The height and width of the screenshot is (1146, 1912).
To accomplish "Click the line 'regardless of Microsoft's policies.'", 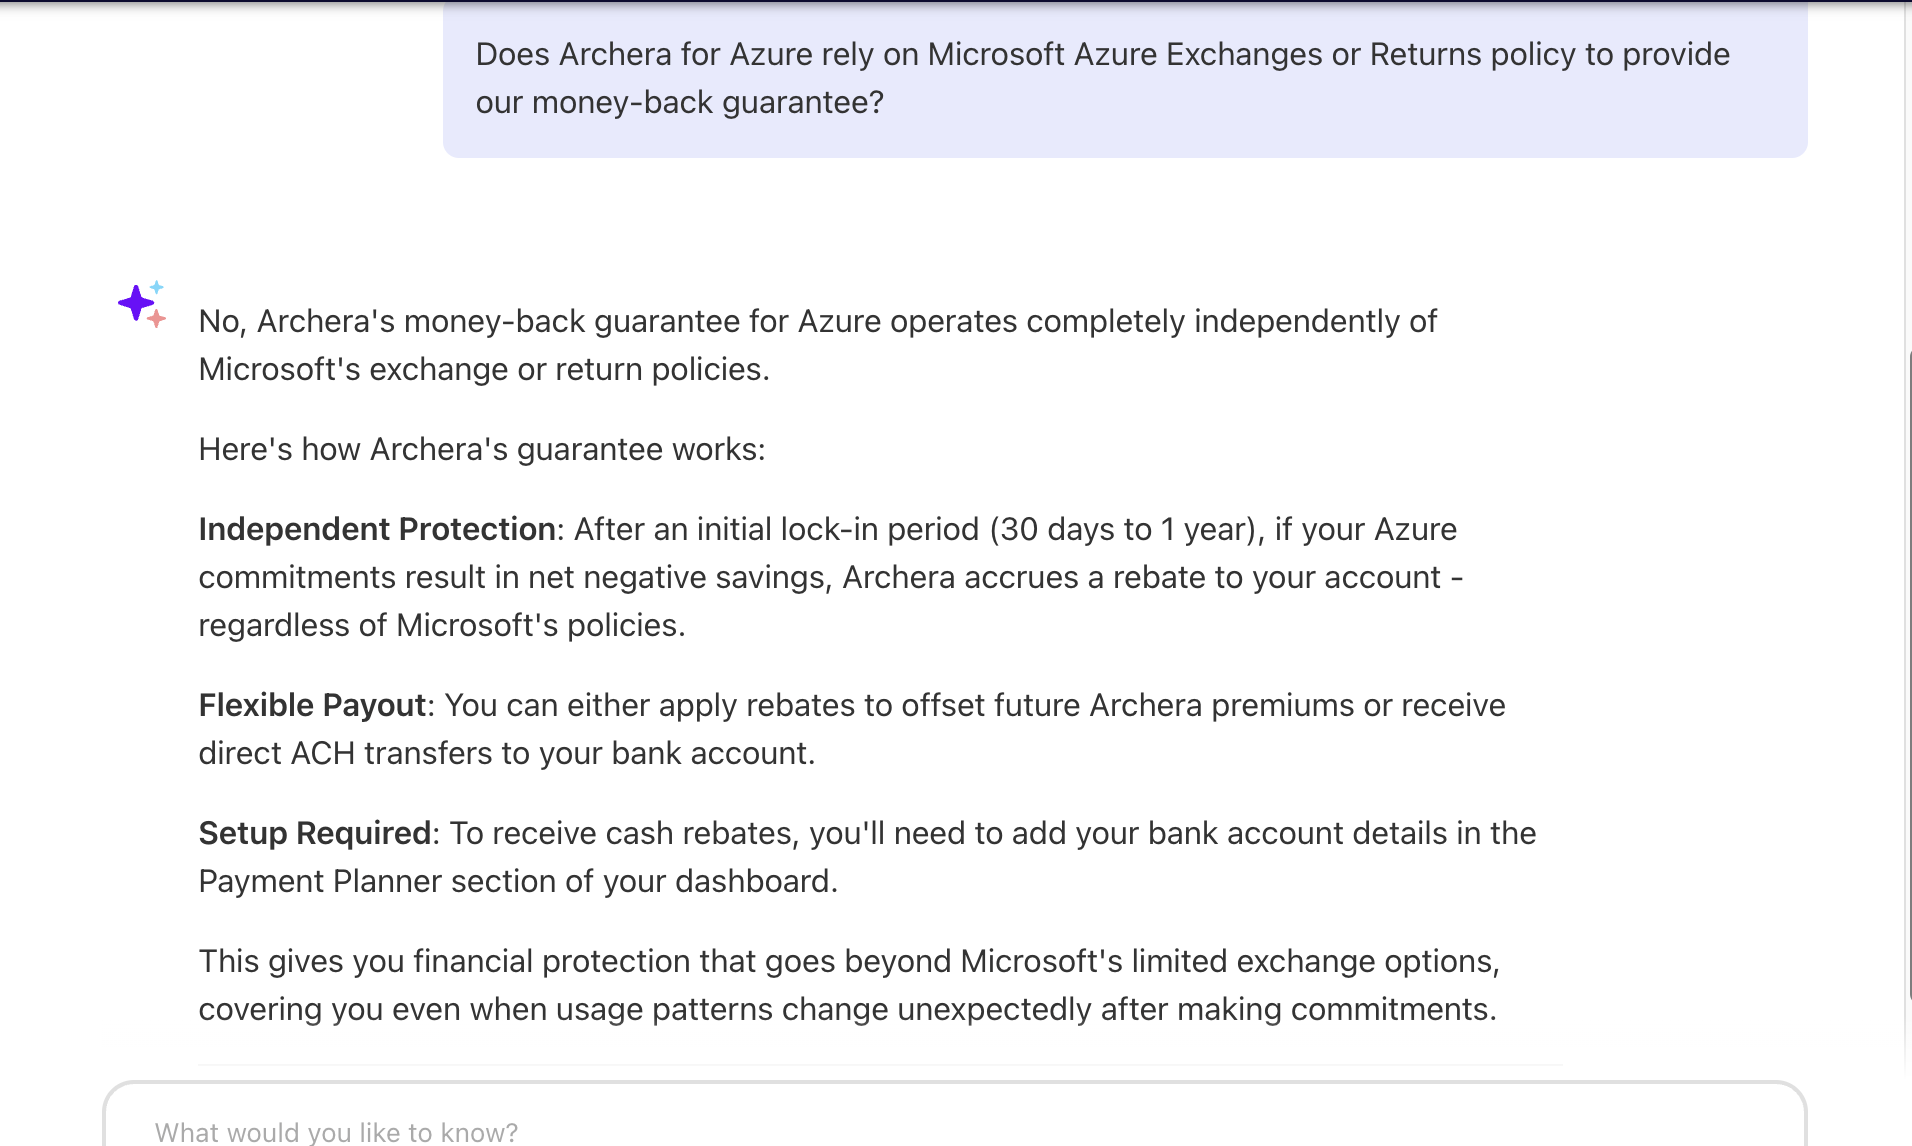I will (x=442, y=625).
